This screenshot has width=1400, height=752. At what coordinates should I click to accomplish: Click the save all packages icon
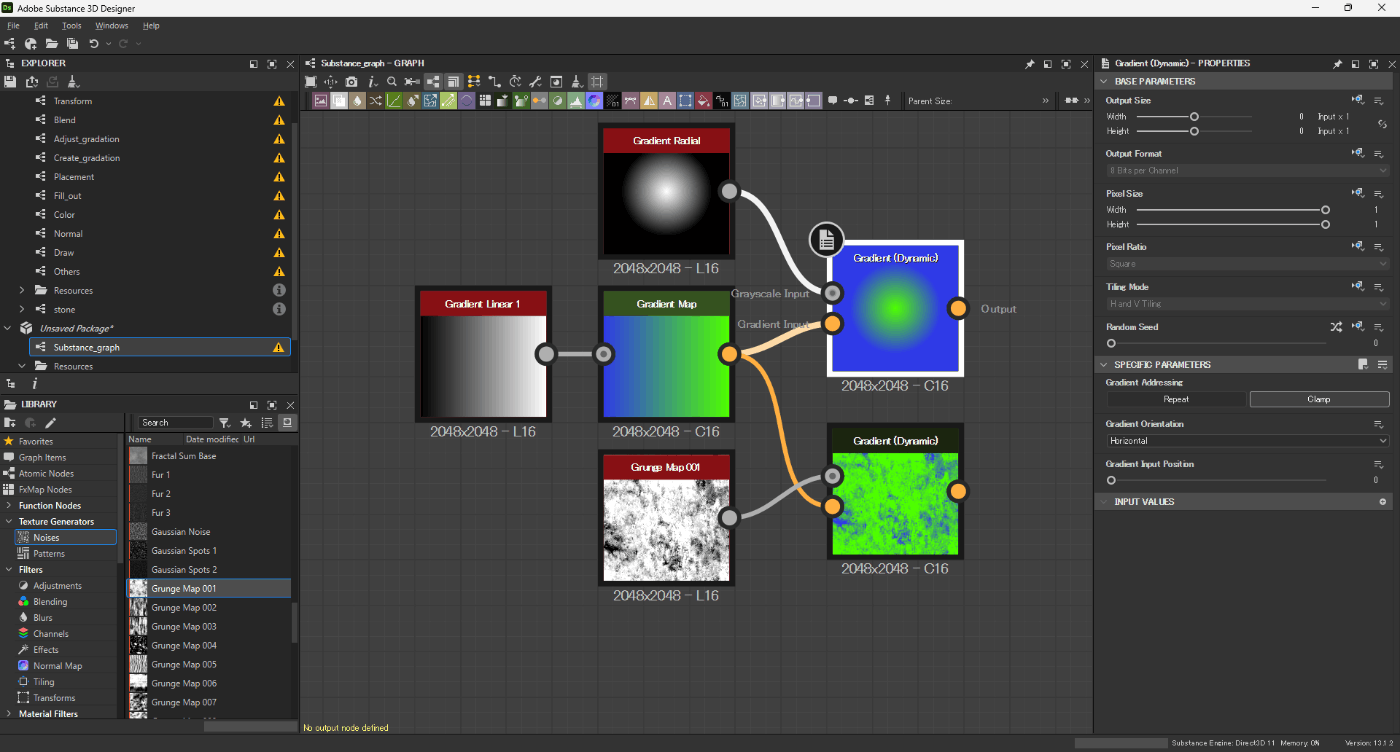(x=72, y=44)
